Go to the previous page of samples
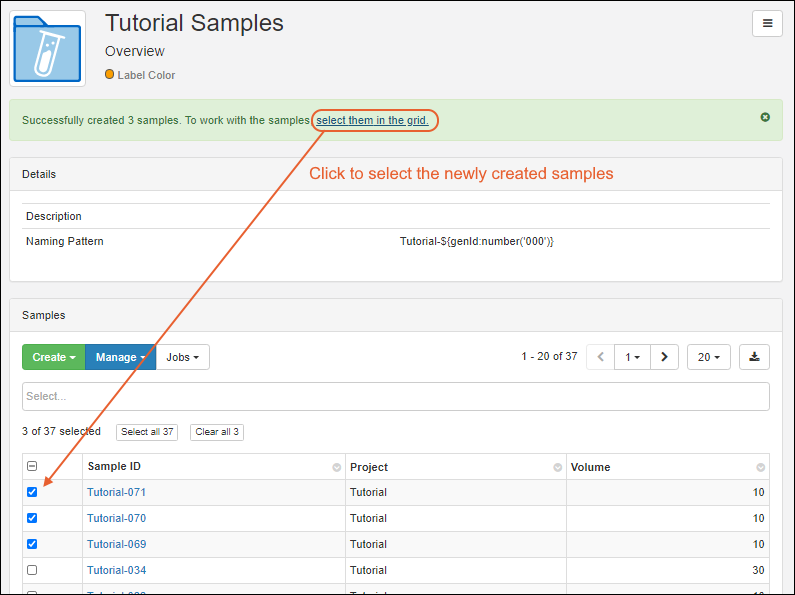This screenshot has width=795, height=595. [x=601, y=357]
